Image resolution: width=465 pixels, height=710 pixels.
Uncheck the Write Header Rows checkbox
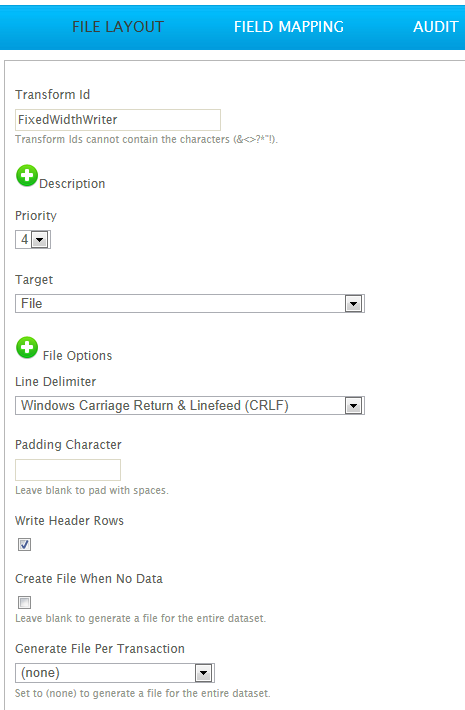pos(24,544)
